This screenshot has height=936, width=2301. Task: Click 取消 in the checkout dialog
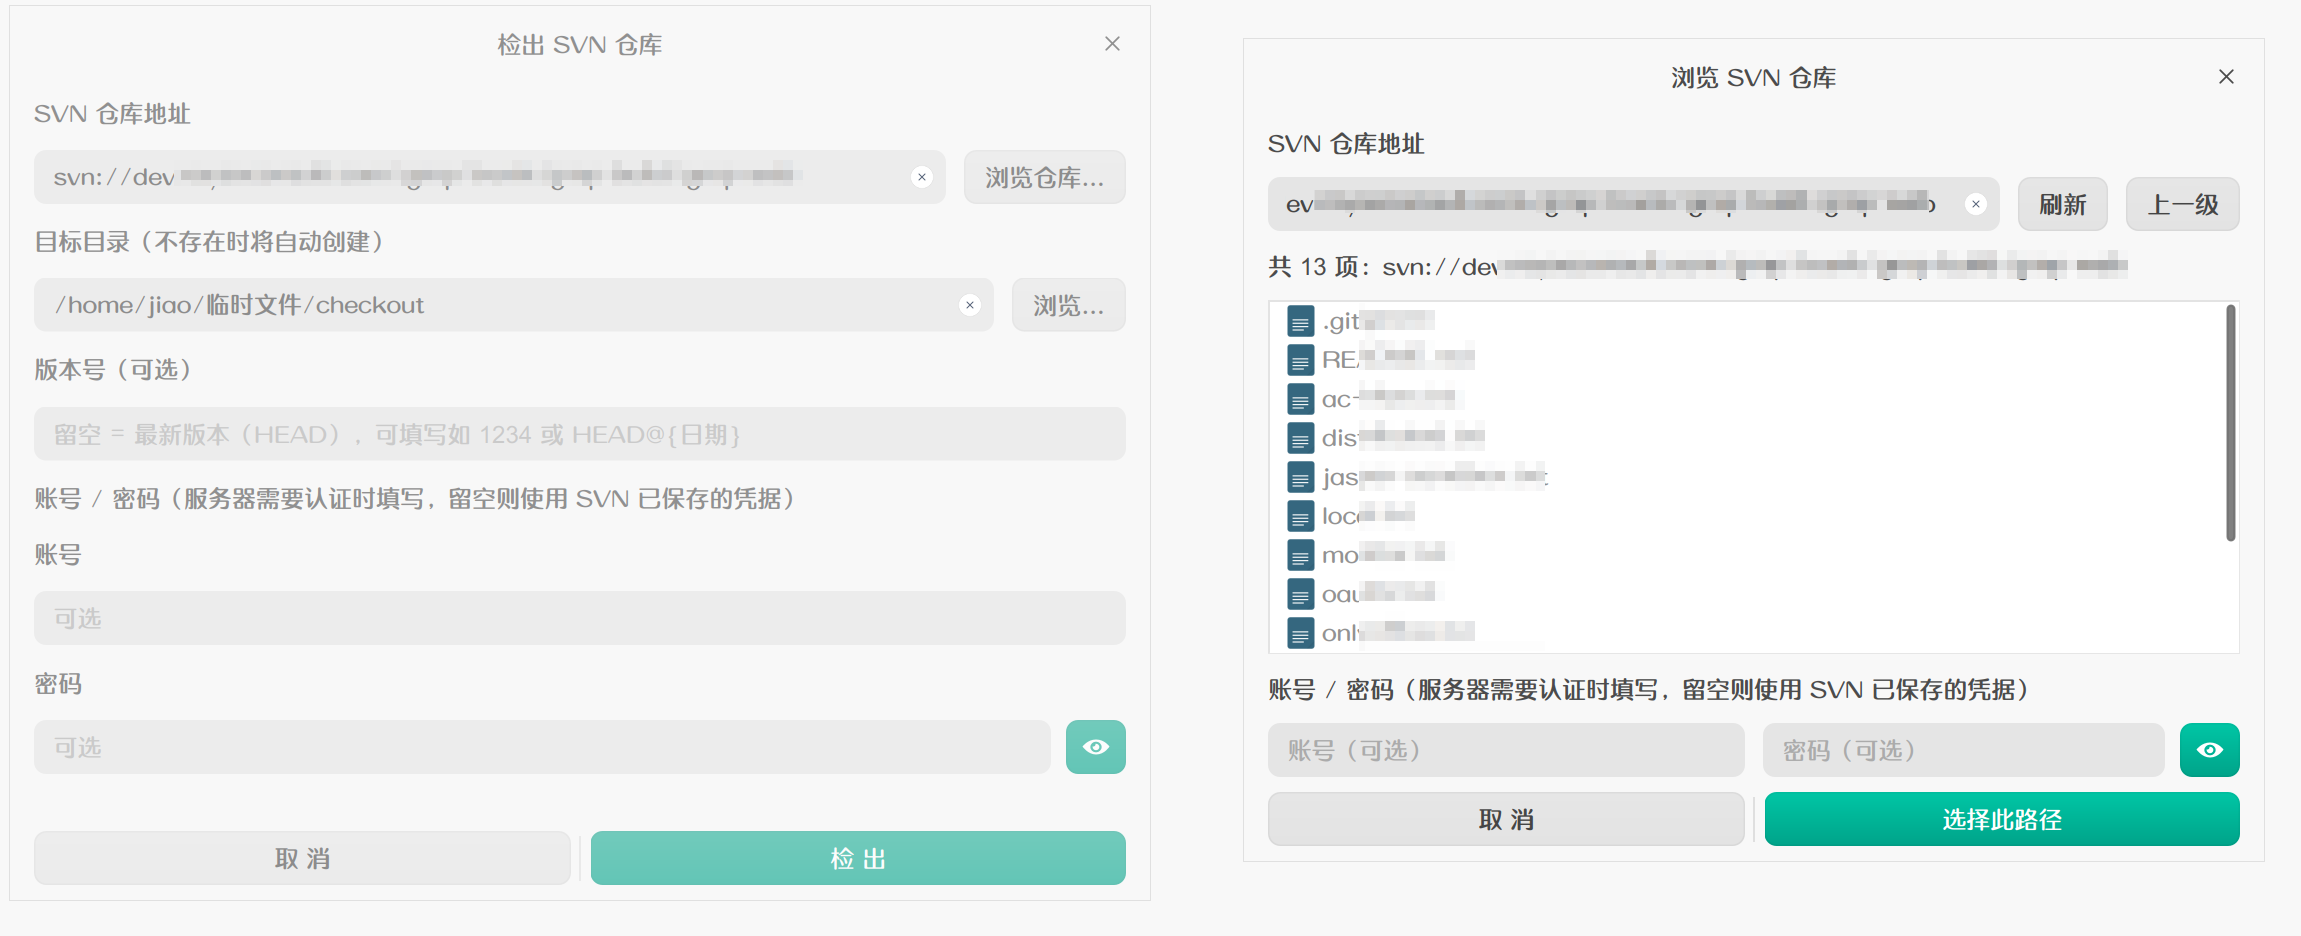tap(302, 858)
